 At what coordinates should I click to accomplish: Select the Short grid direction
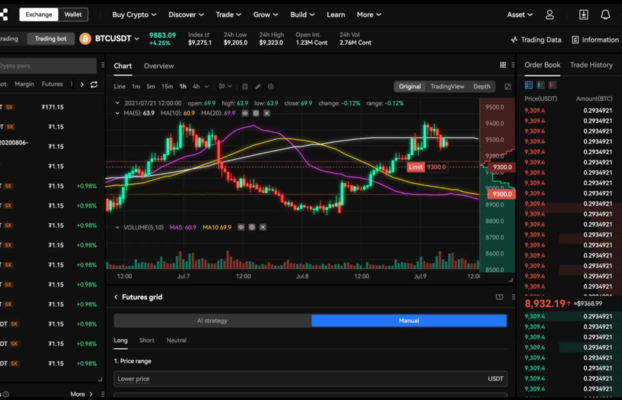147,341
